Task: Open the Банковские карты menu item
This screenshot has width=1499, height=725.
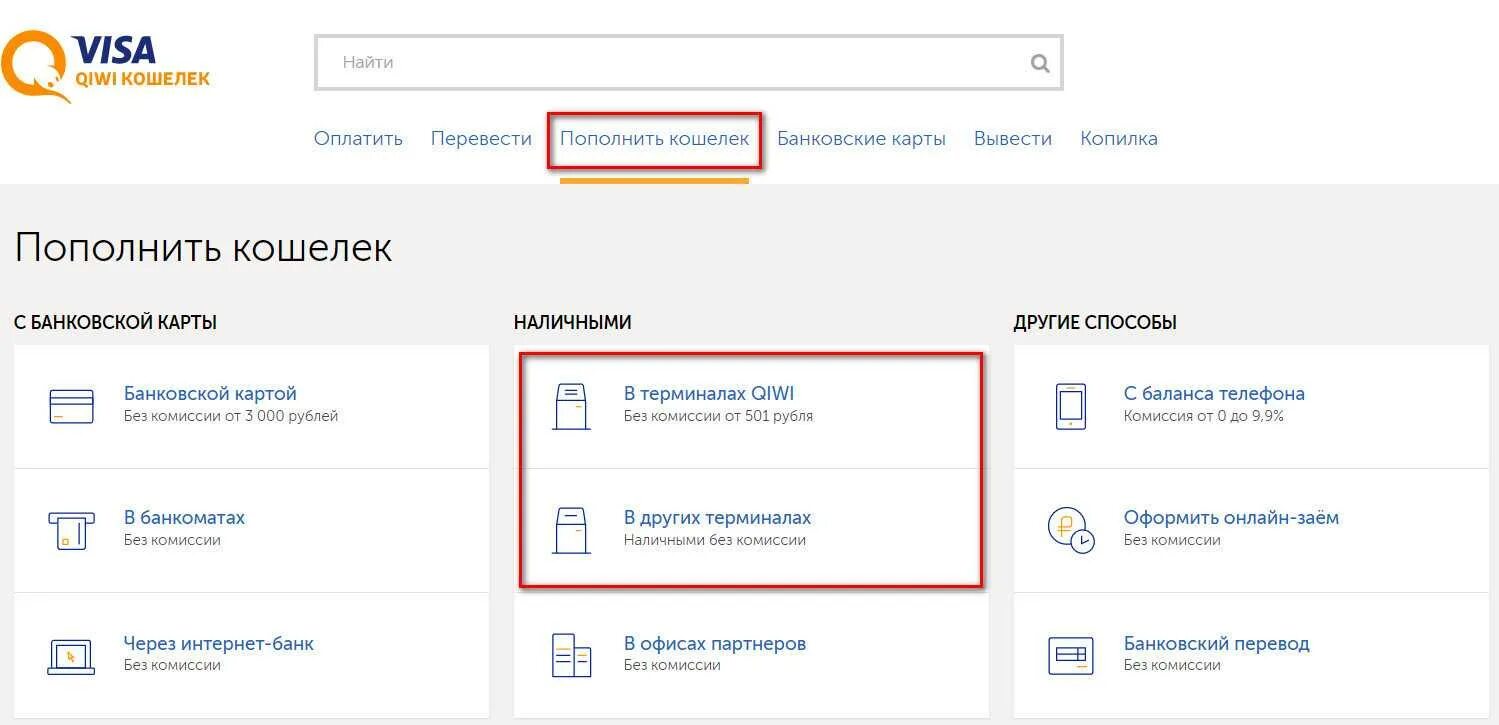Action: (861, 139)
